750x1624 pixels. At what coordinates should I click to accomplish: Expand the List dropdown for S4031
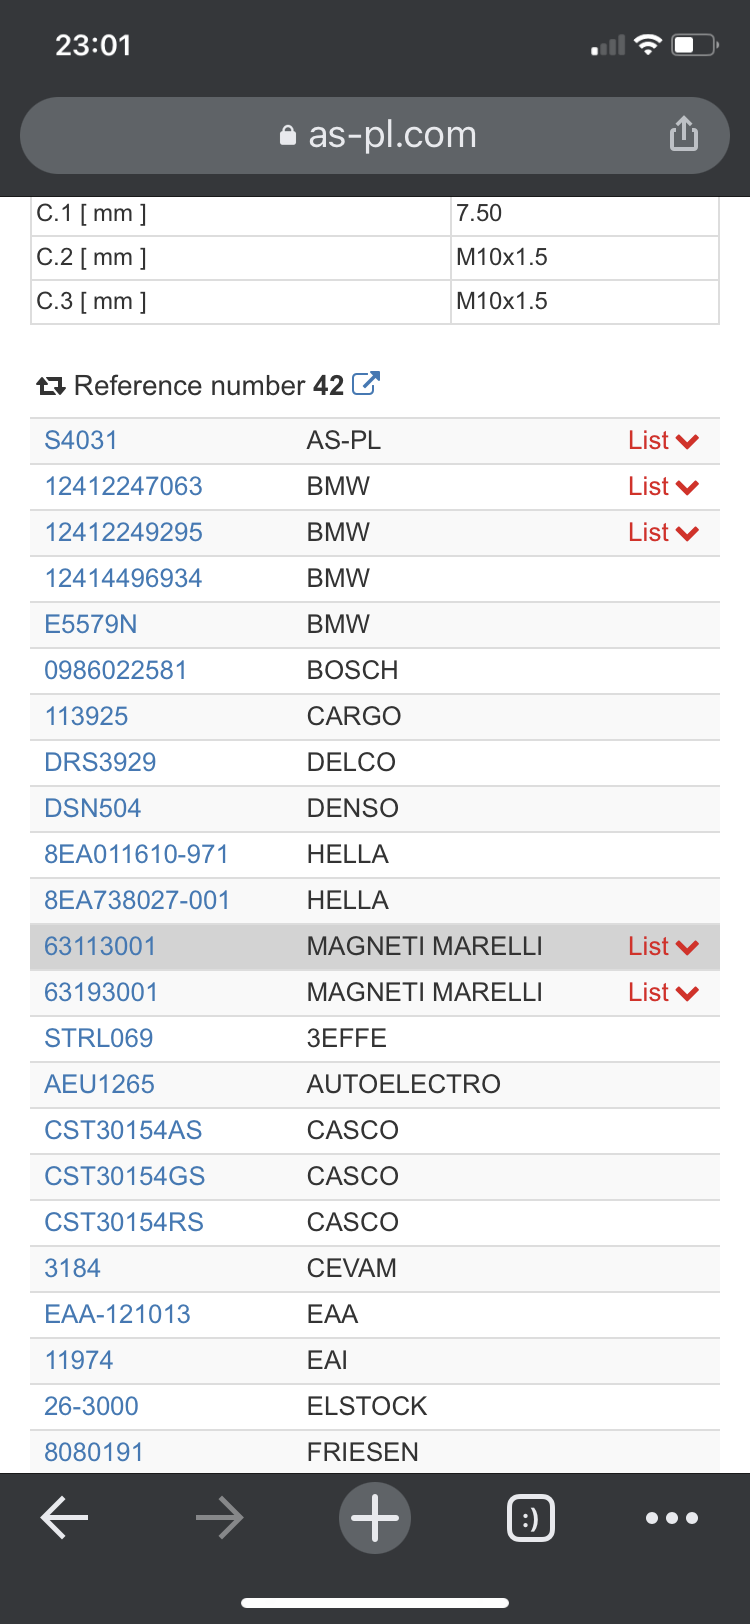(662, 441)
